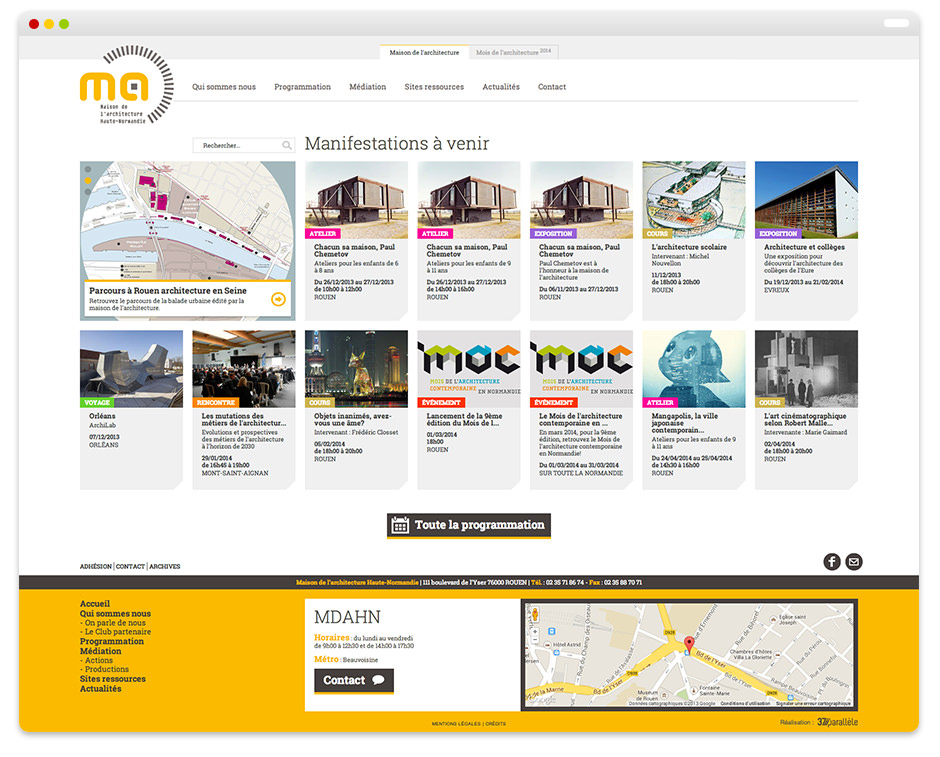Open the Archives footer link
This screenshot has height=757, width=940.
point(165,567)
